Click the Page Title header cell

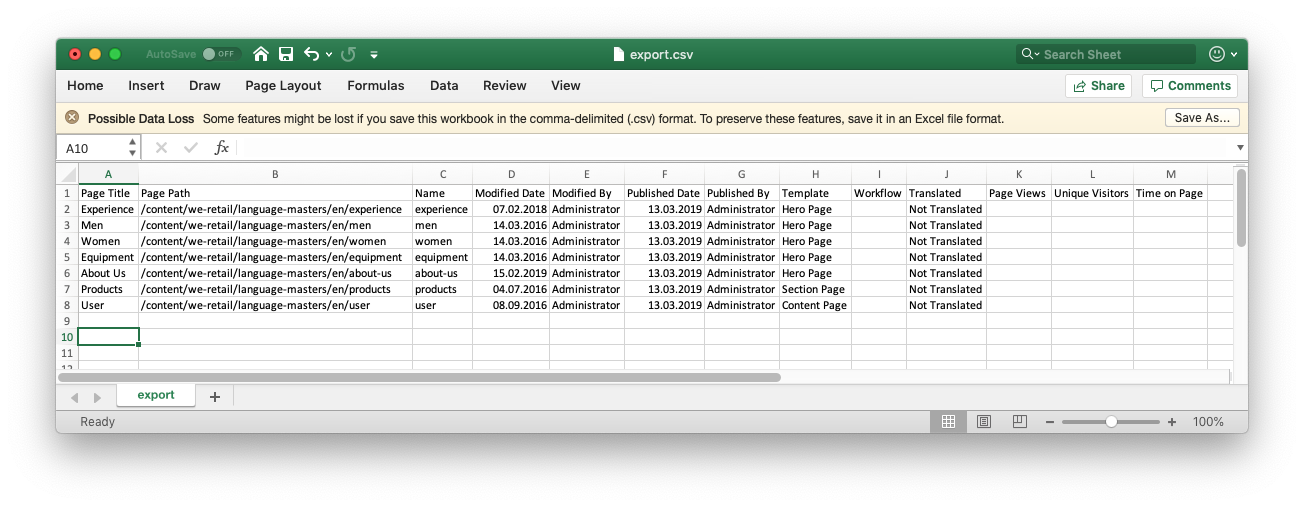coord(108,193)
